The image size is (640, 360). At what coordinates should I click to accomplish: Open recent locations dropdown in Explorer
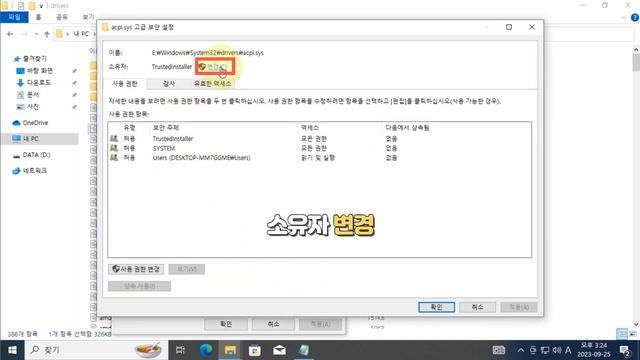click(x=36, y=34)
